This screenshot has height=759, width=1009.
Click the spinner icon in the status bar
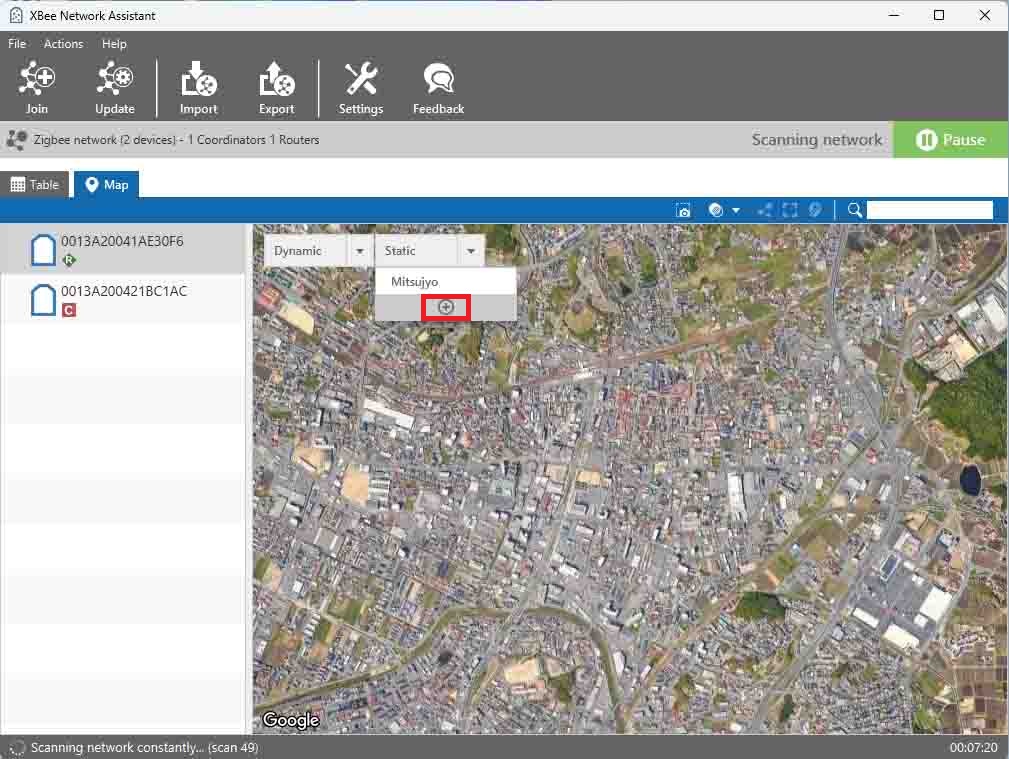point(16,747)
